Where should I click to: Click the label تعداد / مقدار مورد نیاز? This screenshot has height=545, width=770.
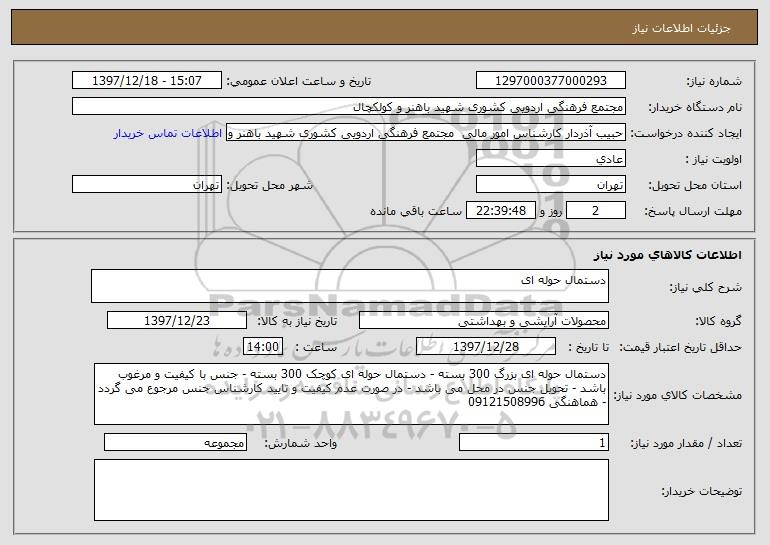[x=686, y=443]
